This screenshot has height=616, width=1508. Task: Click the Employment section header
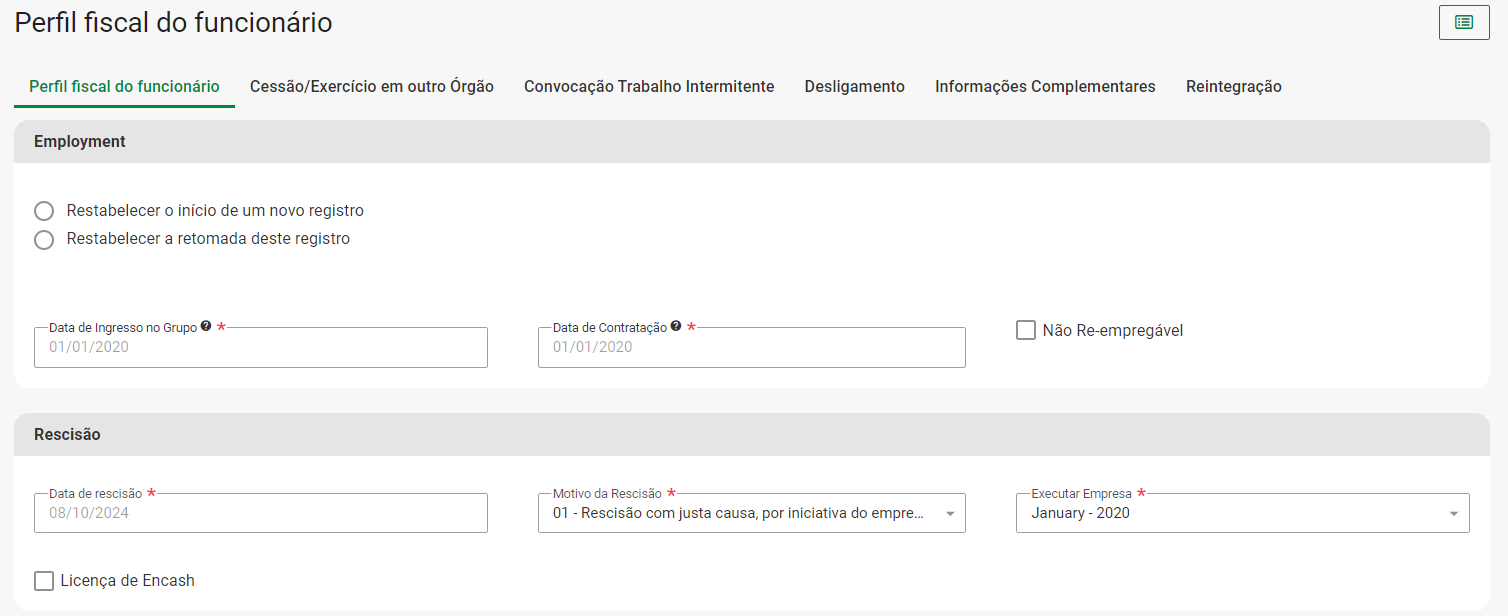pos(80,142)
